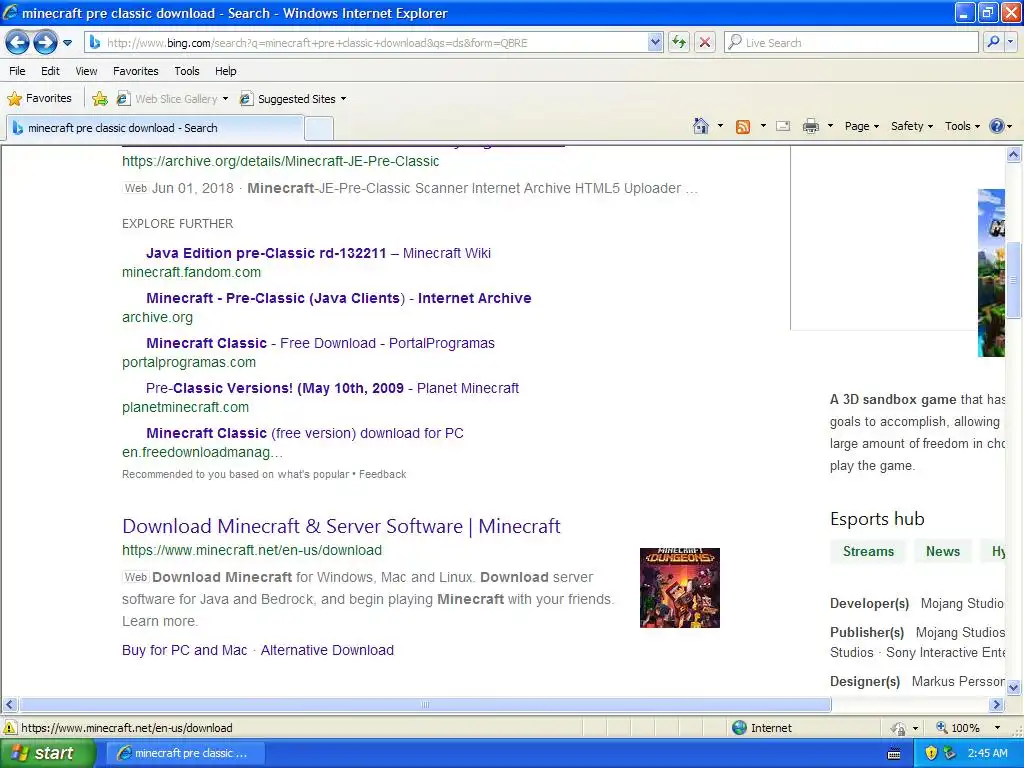This screenshot has height=768, width=1024.
Task: Expand the Home button dropdown arrow
Action: click(x=720, y=126)
